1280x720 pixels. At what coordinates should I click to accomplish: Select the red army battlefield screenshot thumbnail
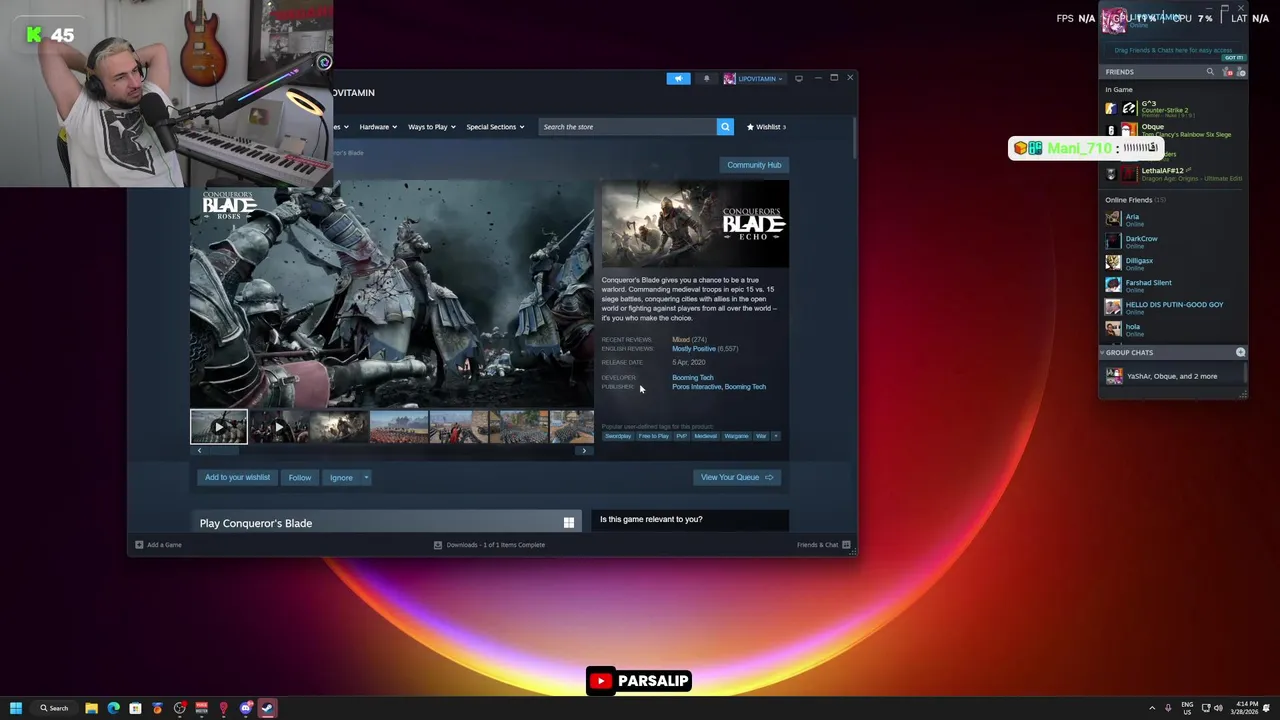399,427
